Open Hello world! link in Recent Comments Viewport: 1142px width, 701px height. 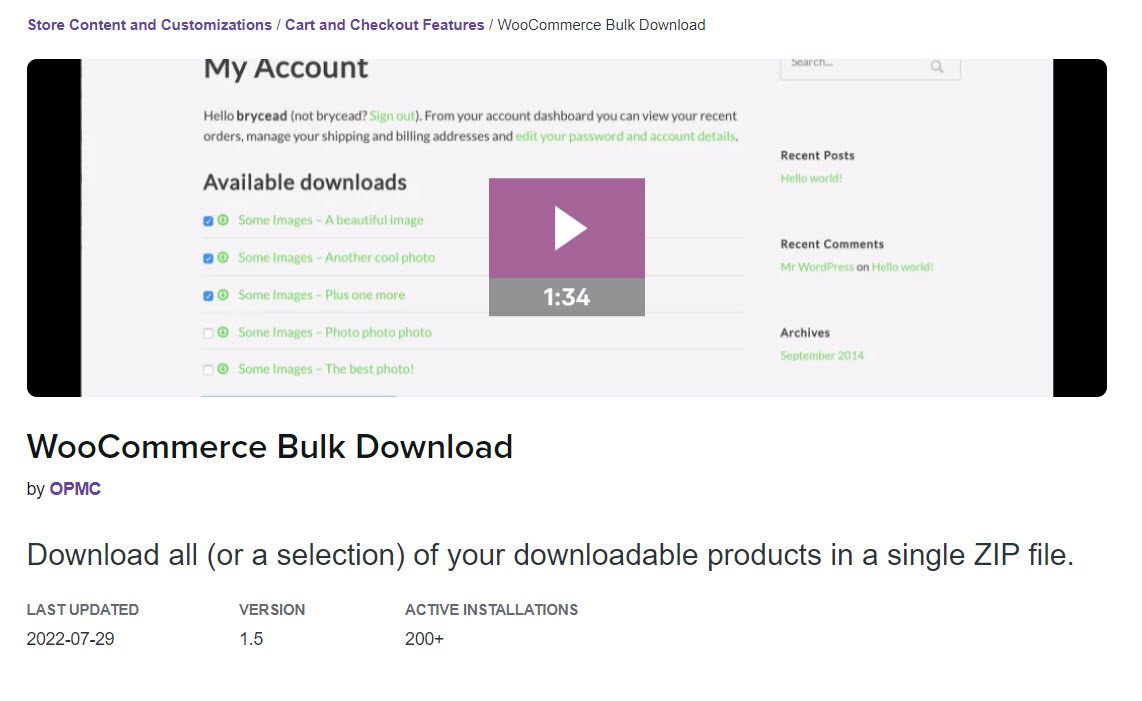pyautogui.click(x=902, y=267)
